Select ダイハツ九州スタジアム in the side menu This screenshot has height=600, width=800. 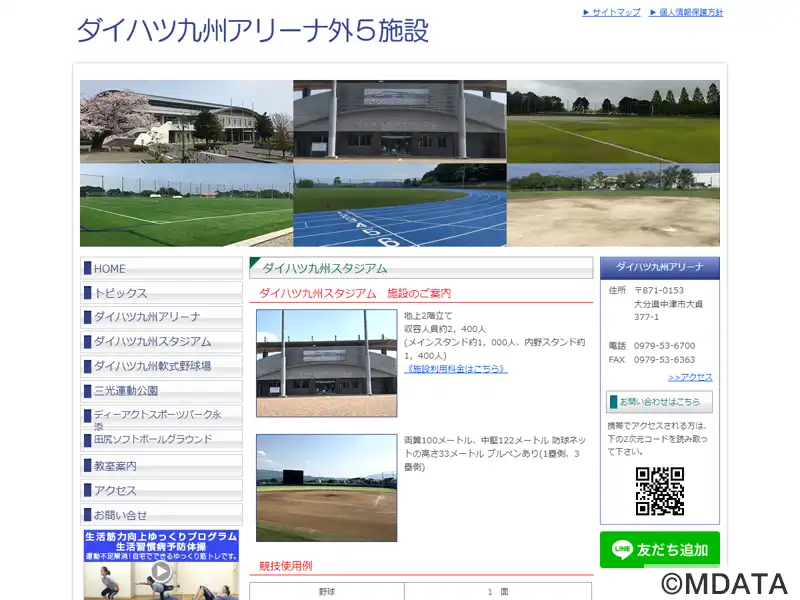pos(161,342)
